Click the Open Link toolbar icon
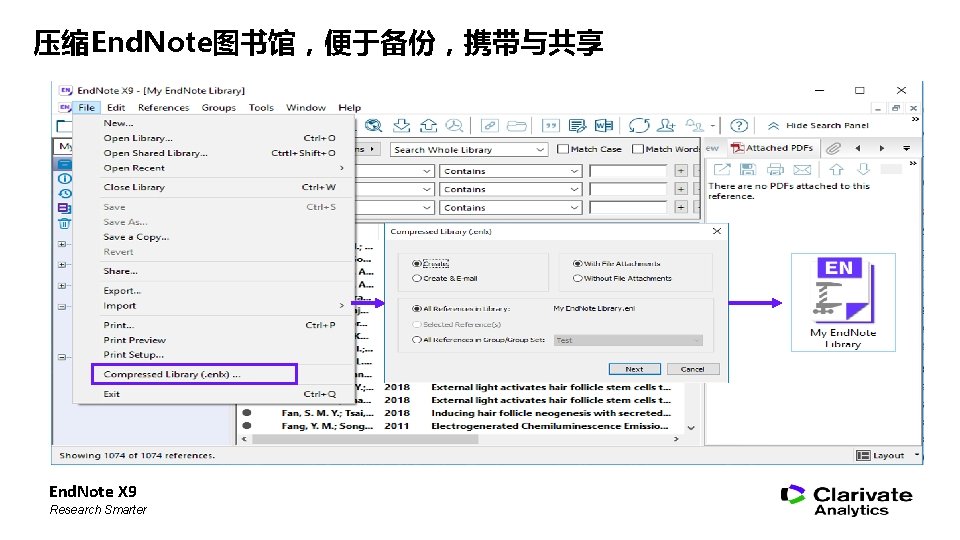Screen dimensions: 960x540 pyautogui.click(x=490, y=126)
